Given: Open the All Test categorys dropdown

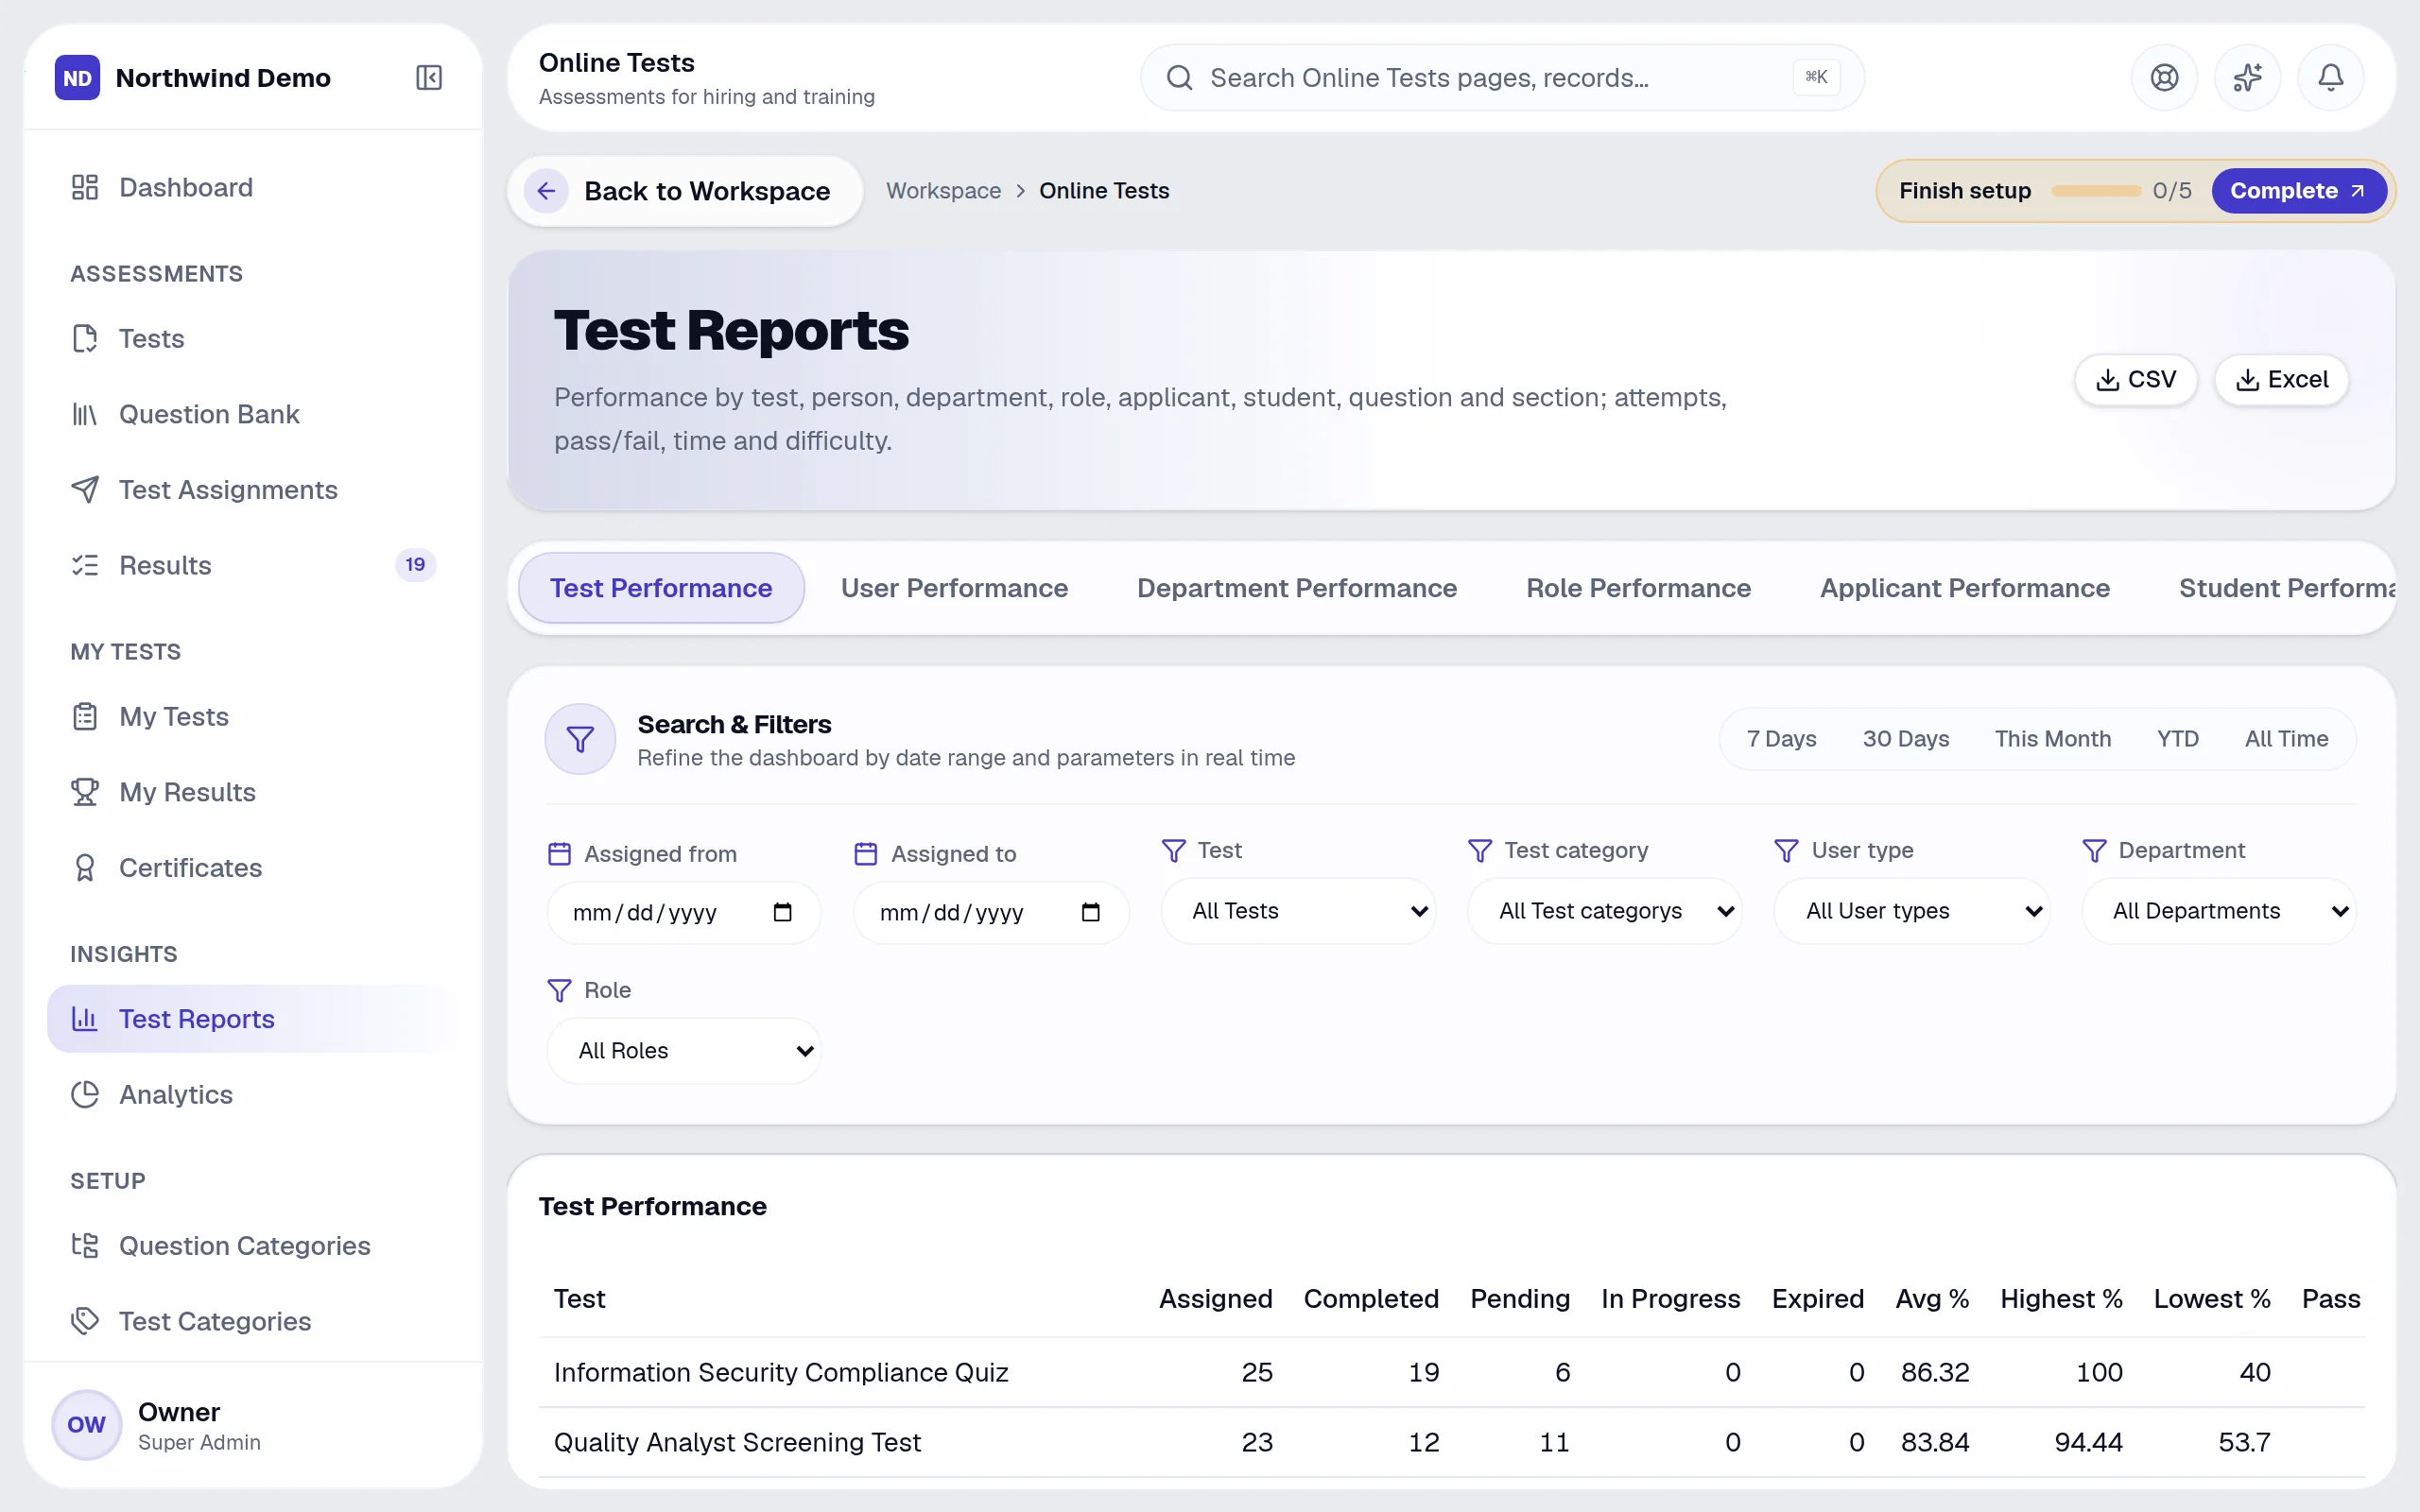Looking at the screenshot, I should 1604,911.
